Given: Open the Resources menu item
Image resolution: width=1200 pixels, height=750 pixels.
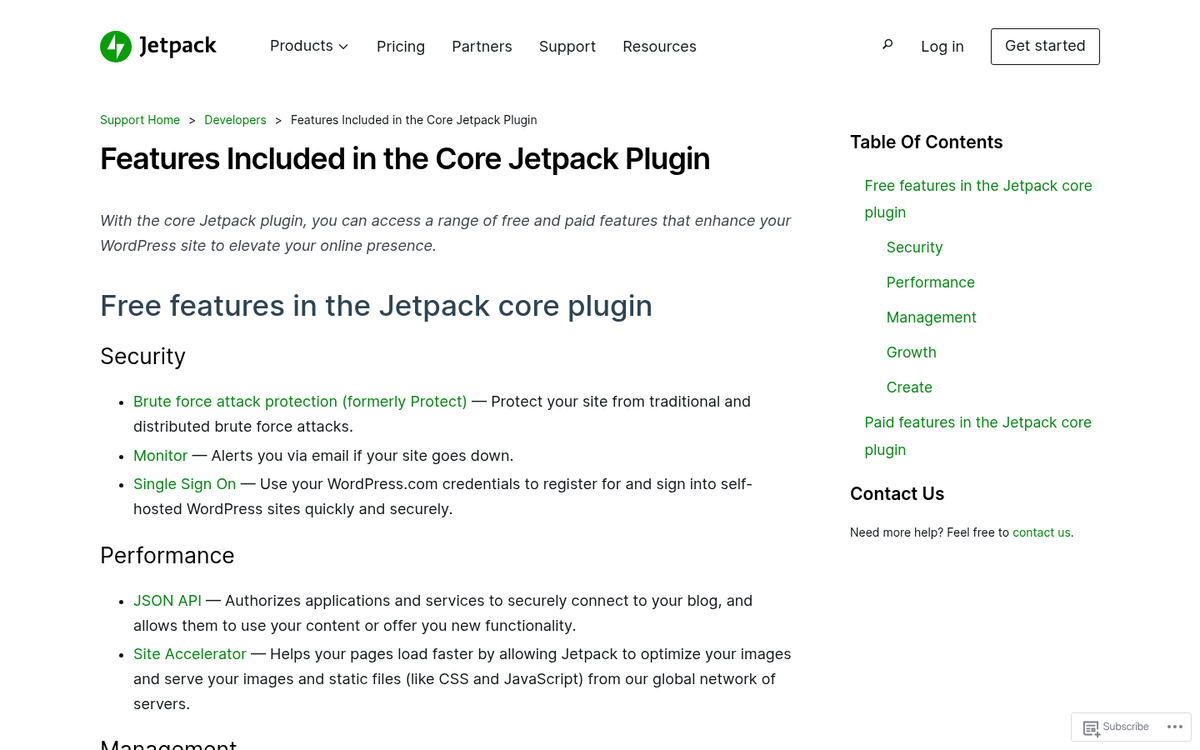Looking at the screenshot, I should point(659,46).
